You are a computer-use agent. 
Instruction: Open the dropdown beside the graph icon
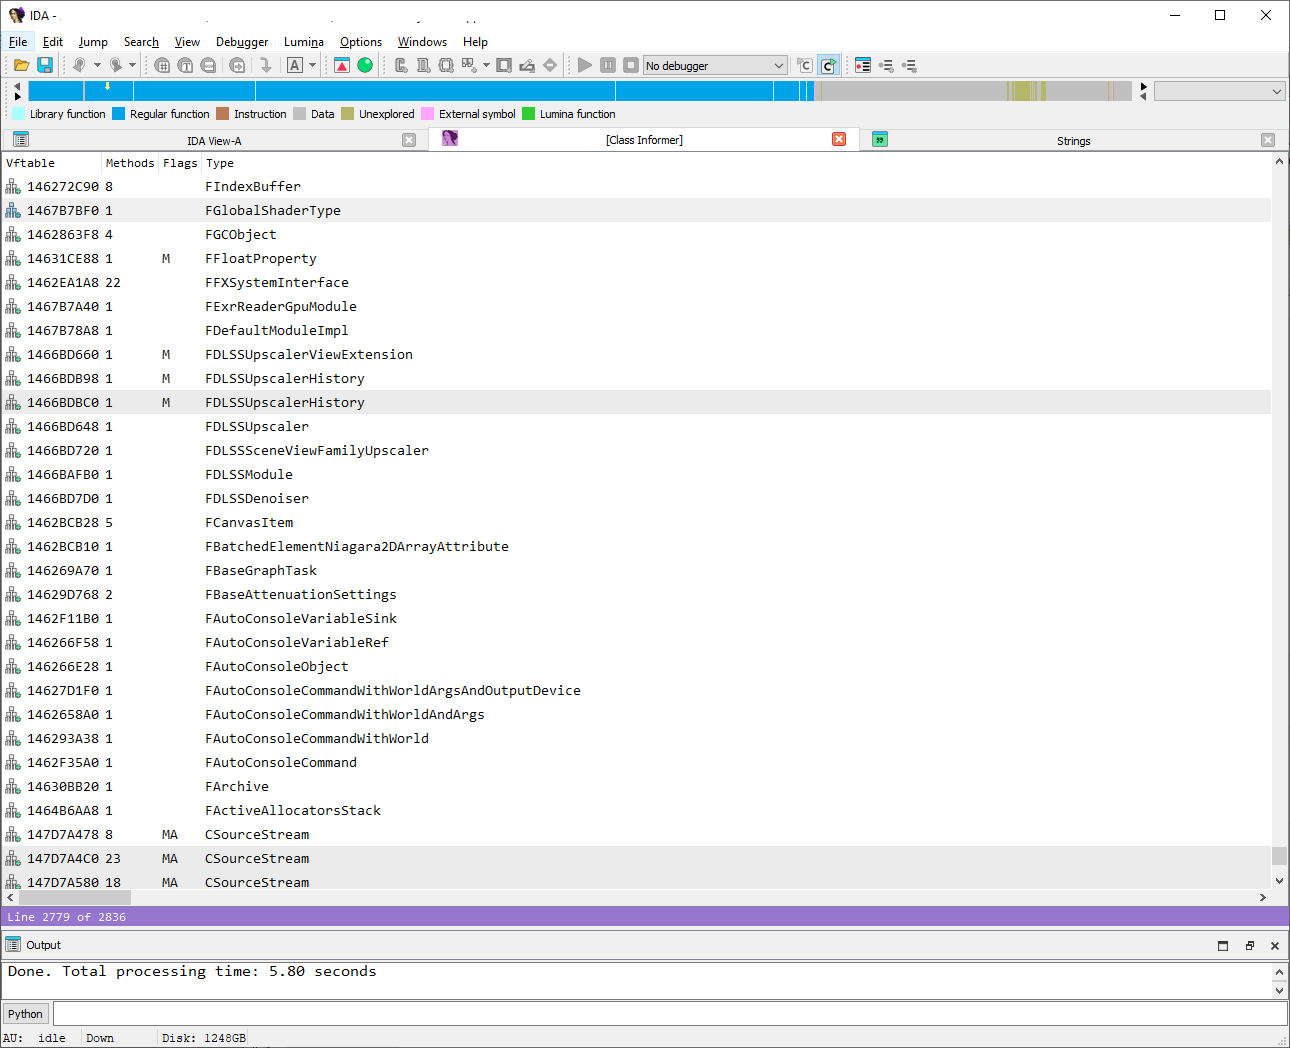click(x=486, y=65)
